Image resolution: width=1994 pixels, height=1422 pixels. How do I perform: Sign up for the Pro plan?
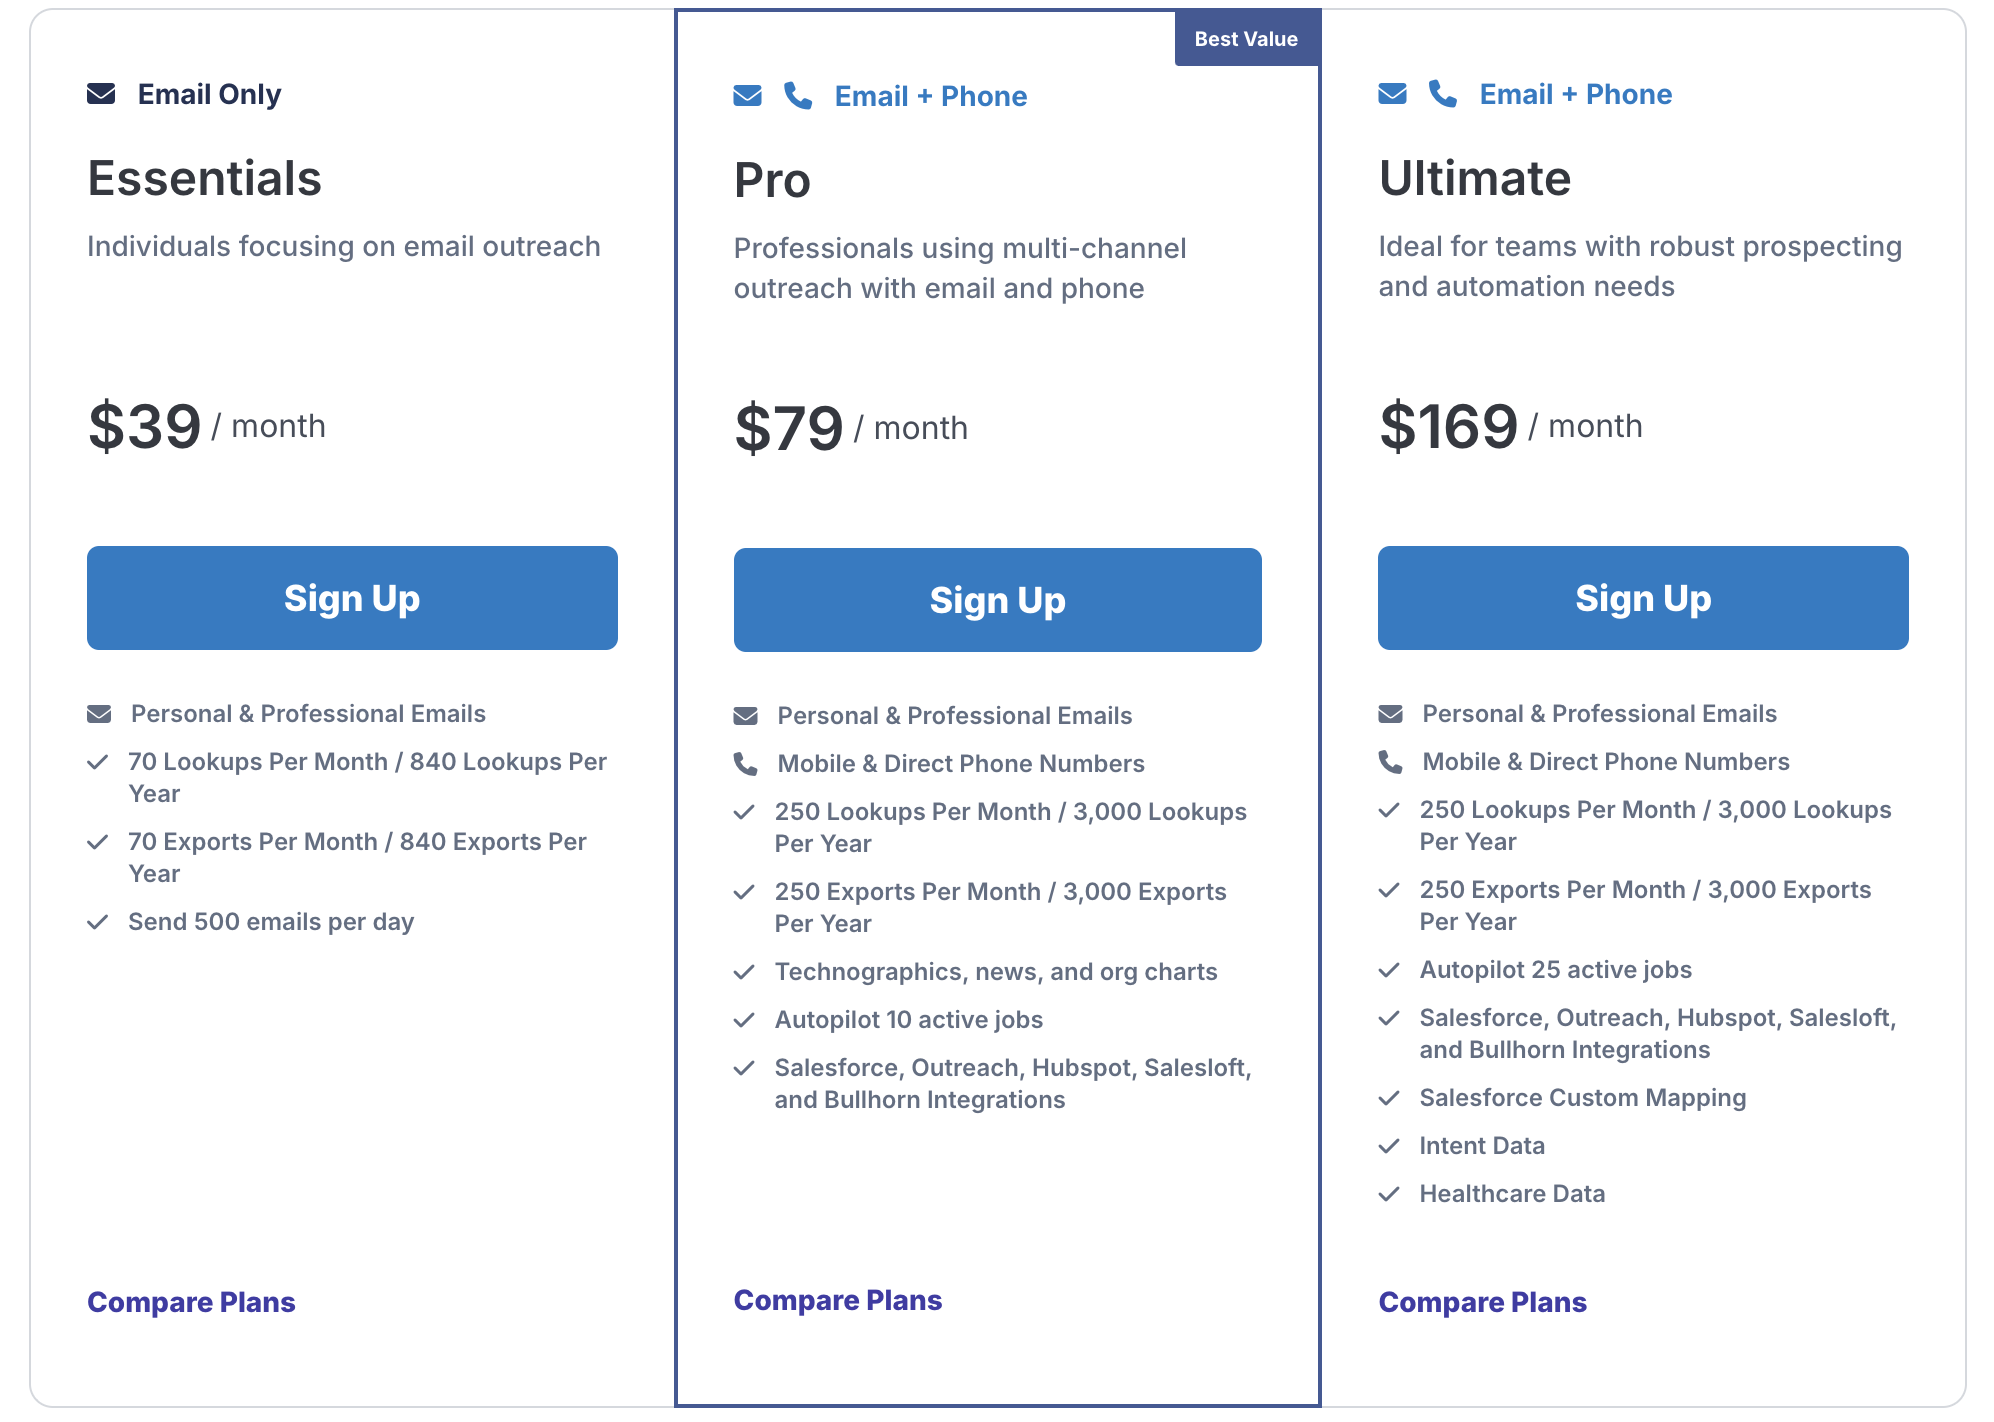997,600
